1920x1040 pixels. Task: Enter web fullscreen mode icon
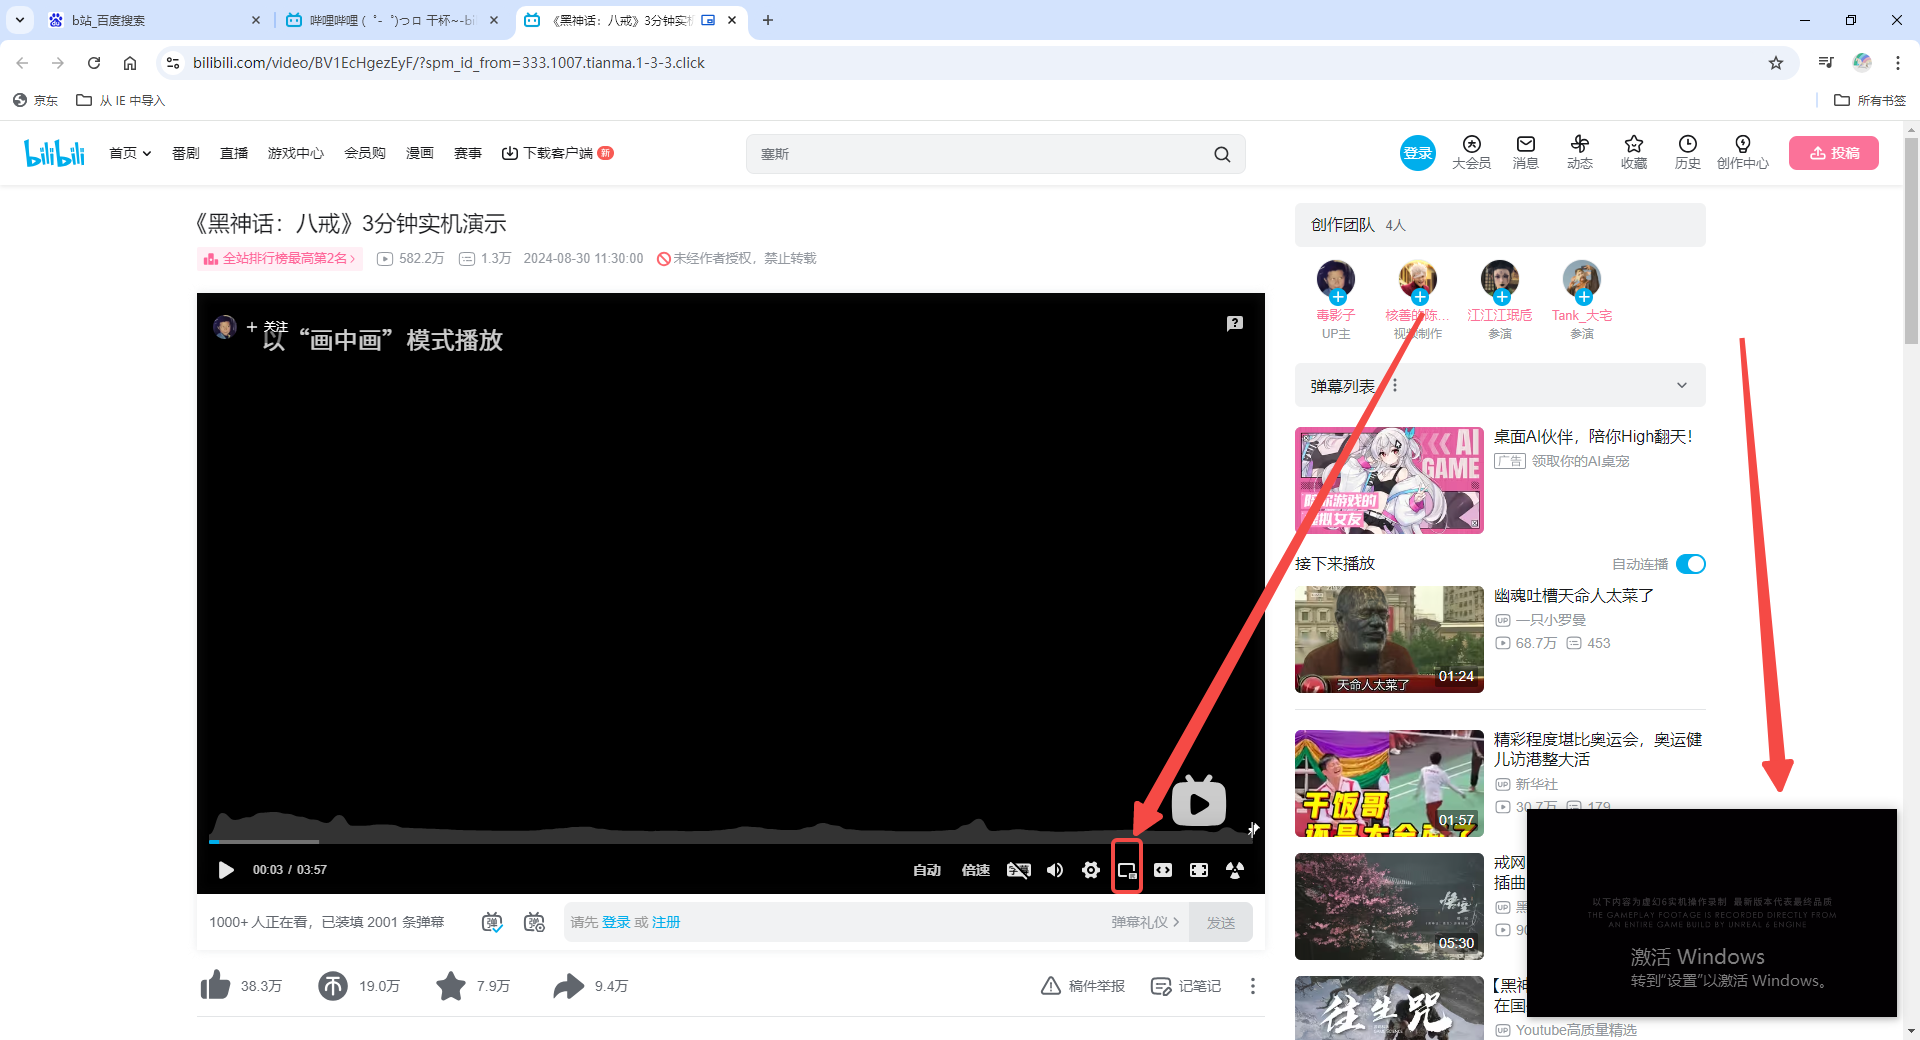pyautogui.click(x=1199, y=870)
